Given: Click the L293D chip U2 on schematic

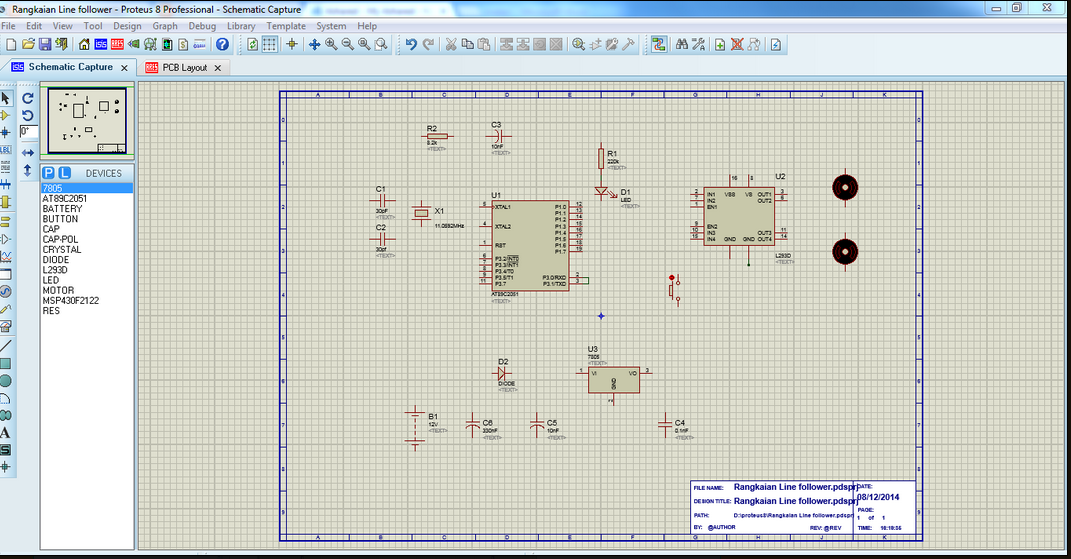Looking at the screenshot, I should tap(739, 216).
